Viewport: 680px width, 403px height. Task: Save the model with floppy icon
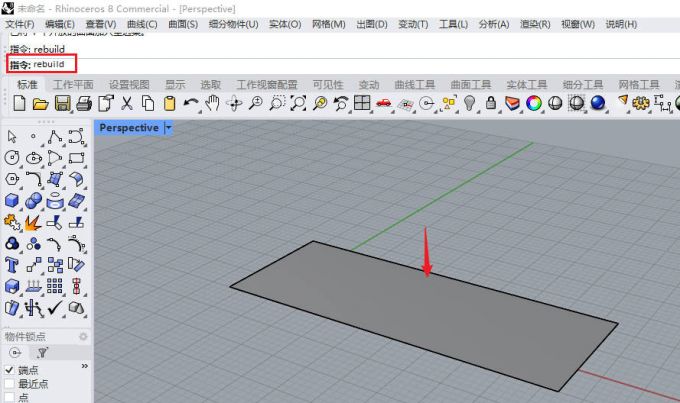(x=62, y=104)
